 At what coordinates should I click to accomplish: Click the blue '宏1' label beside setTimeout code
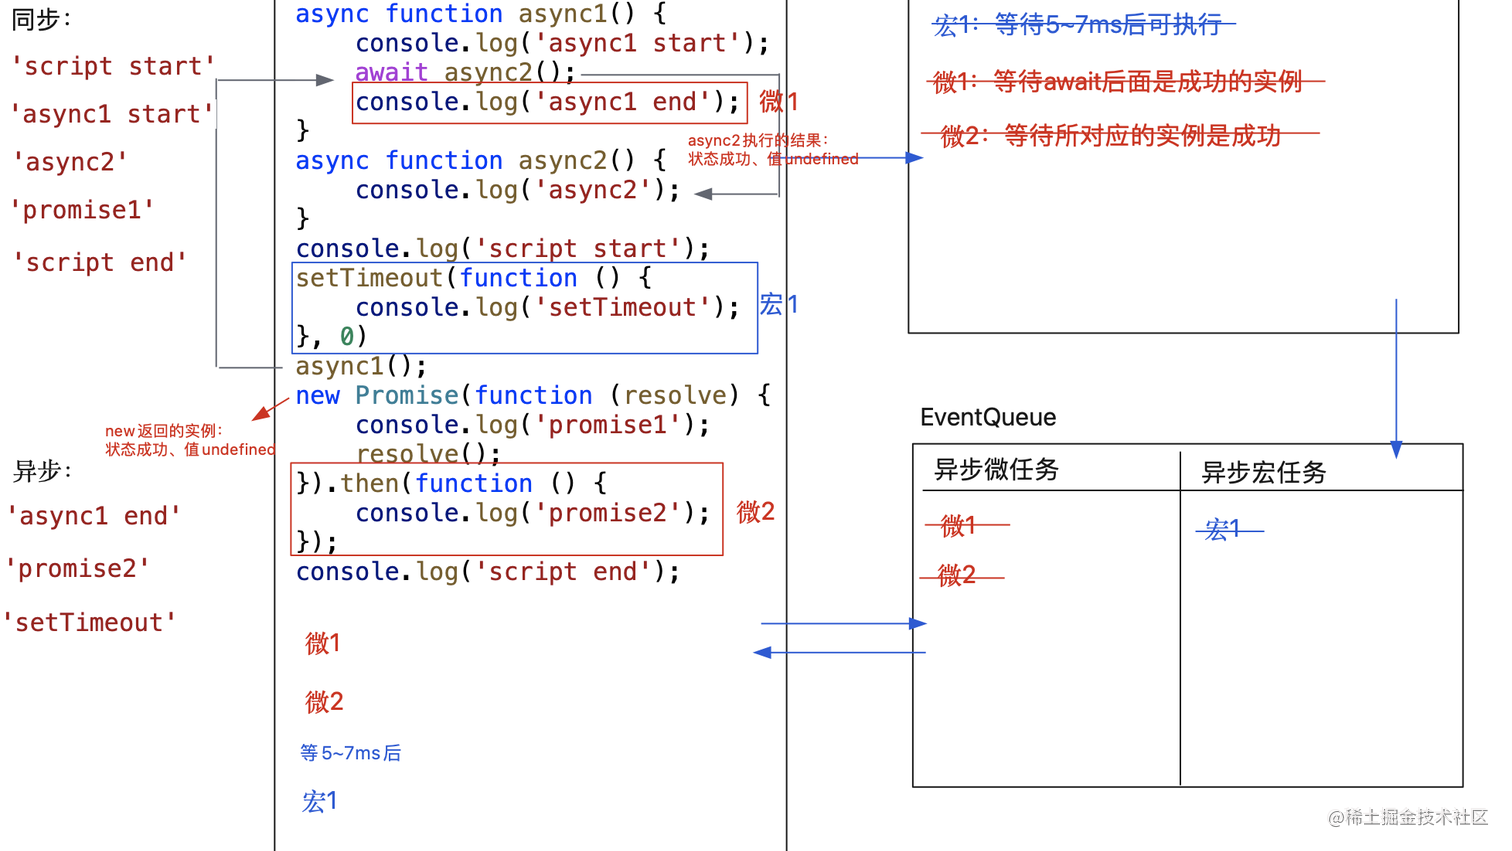(x=779, y=304)
